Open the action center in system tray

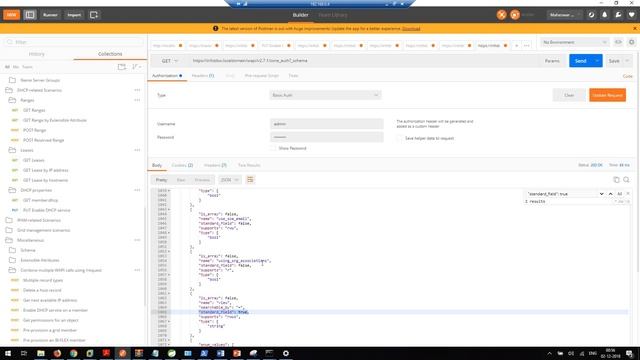point(629,353)
